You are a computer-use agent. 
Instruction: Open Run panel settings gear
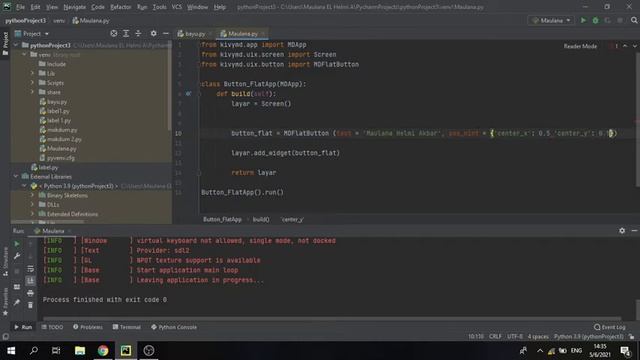pyautogui.click(x=622, y=231)
